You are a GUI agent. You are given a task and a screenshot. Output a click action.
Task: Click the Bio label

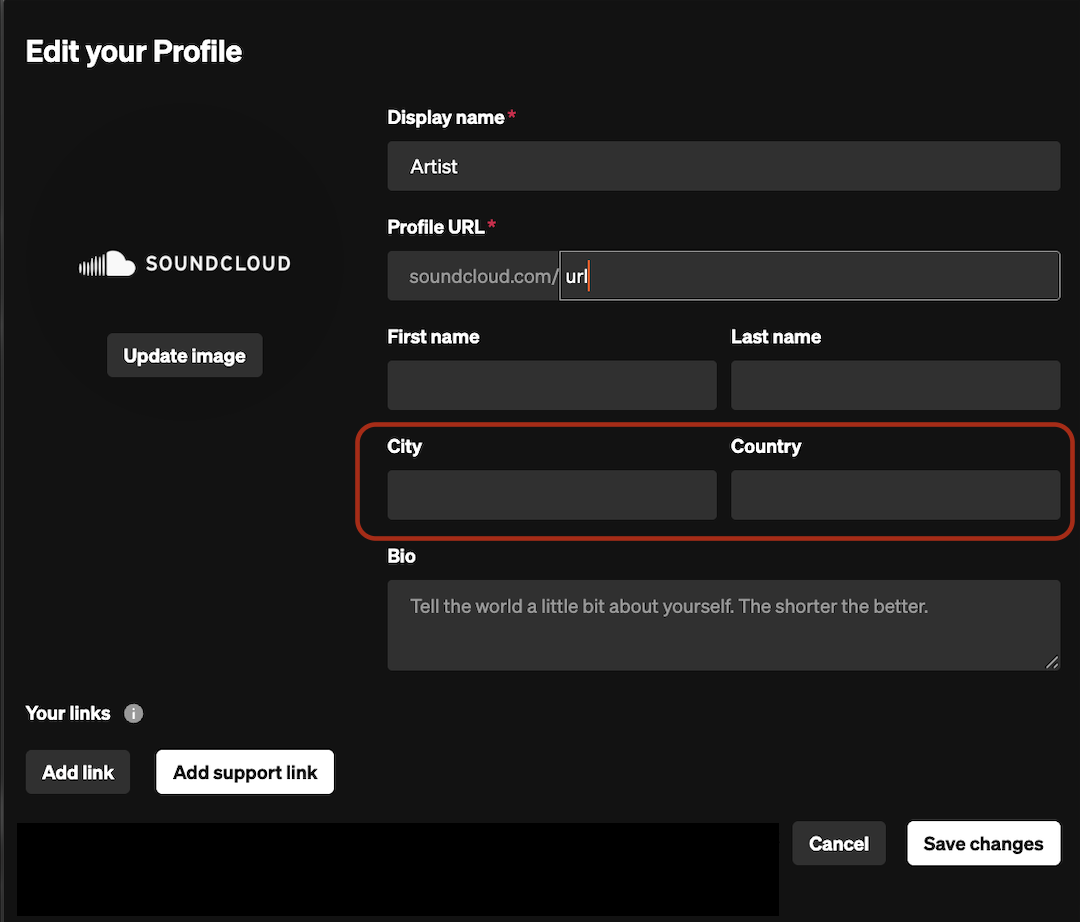click(x=402, y=556)
